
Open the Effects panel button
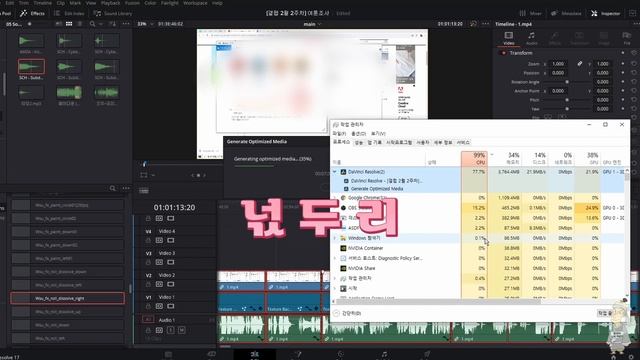pyautogui.click(x=32, y=13)
